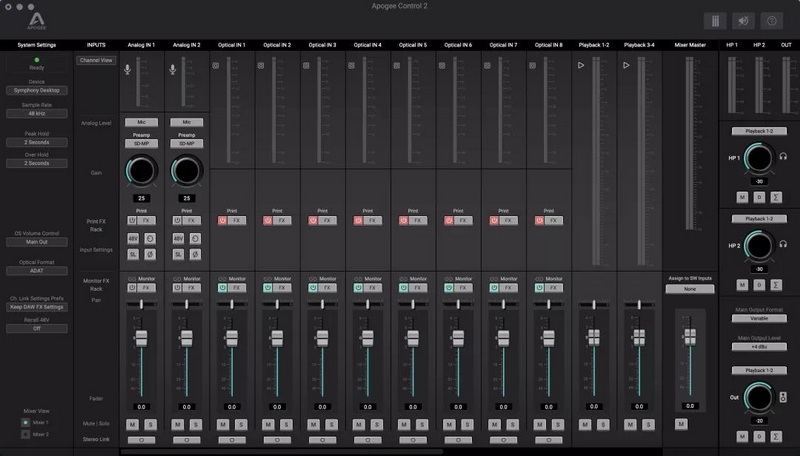
Task: Click the Analog IN 1 gain knob
Action: (x=141, y=171)
